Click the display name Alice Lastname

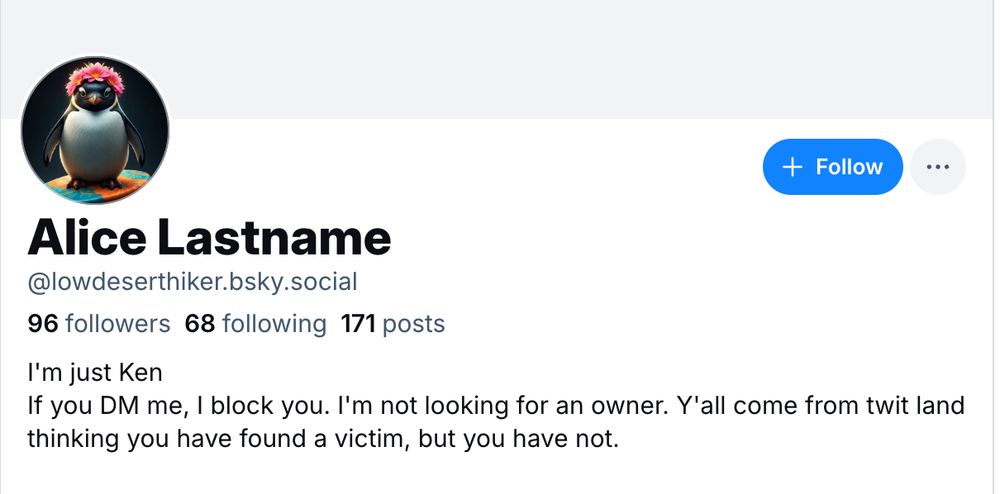[x=209, y=237]
